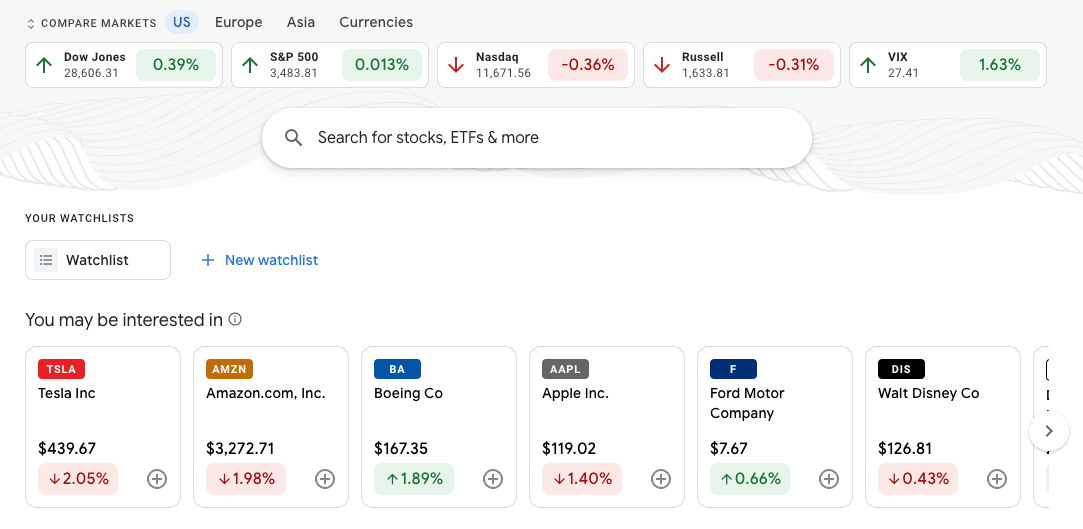Click the TSLA ticker badge
The height and width of the screenshot is (529, 1083).
(x=61, y=369)
